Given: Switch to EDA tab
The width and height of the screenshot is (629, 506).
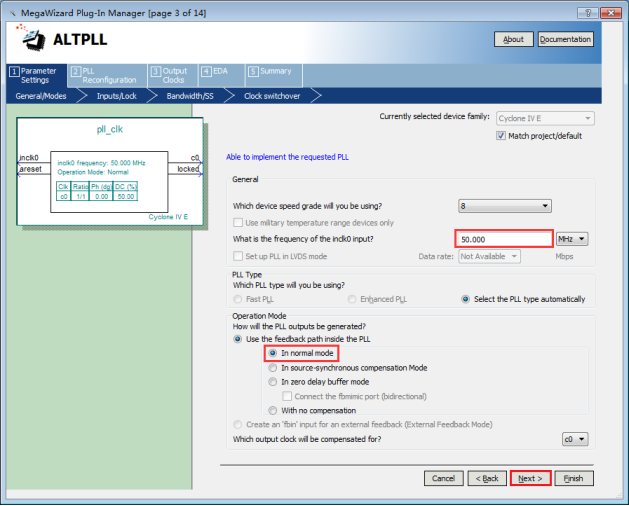Looking at the screenshot, I should click(x=221, y=75).
